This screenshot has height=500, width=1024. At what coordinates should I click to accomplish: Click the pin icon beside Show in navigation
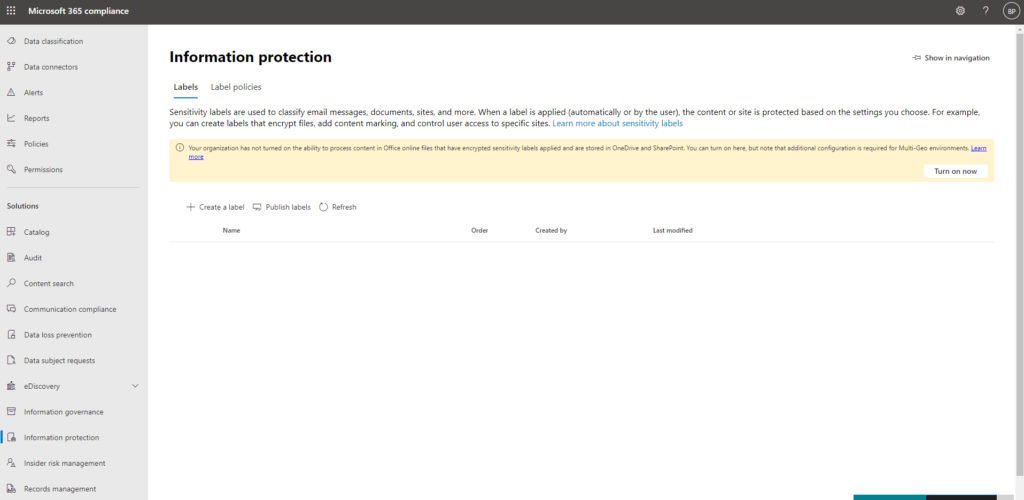[x=916, y=58]
